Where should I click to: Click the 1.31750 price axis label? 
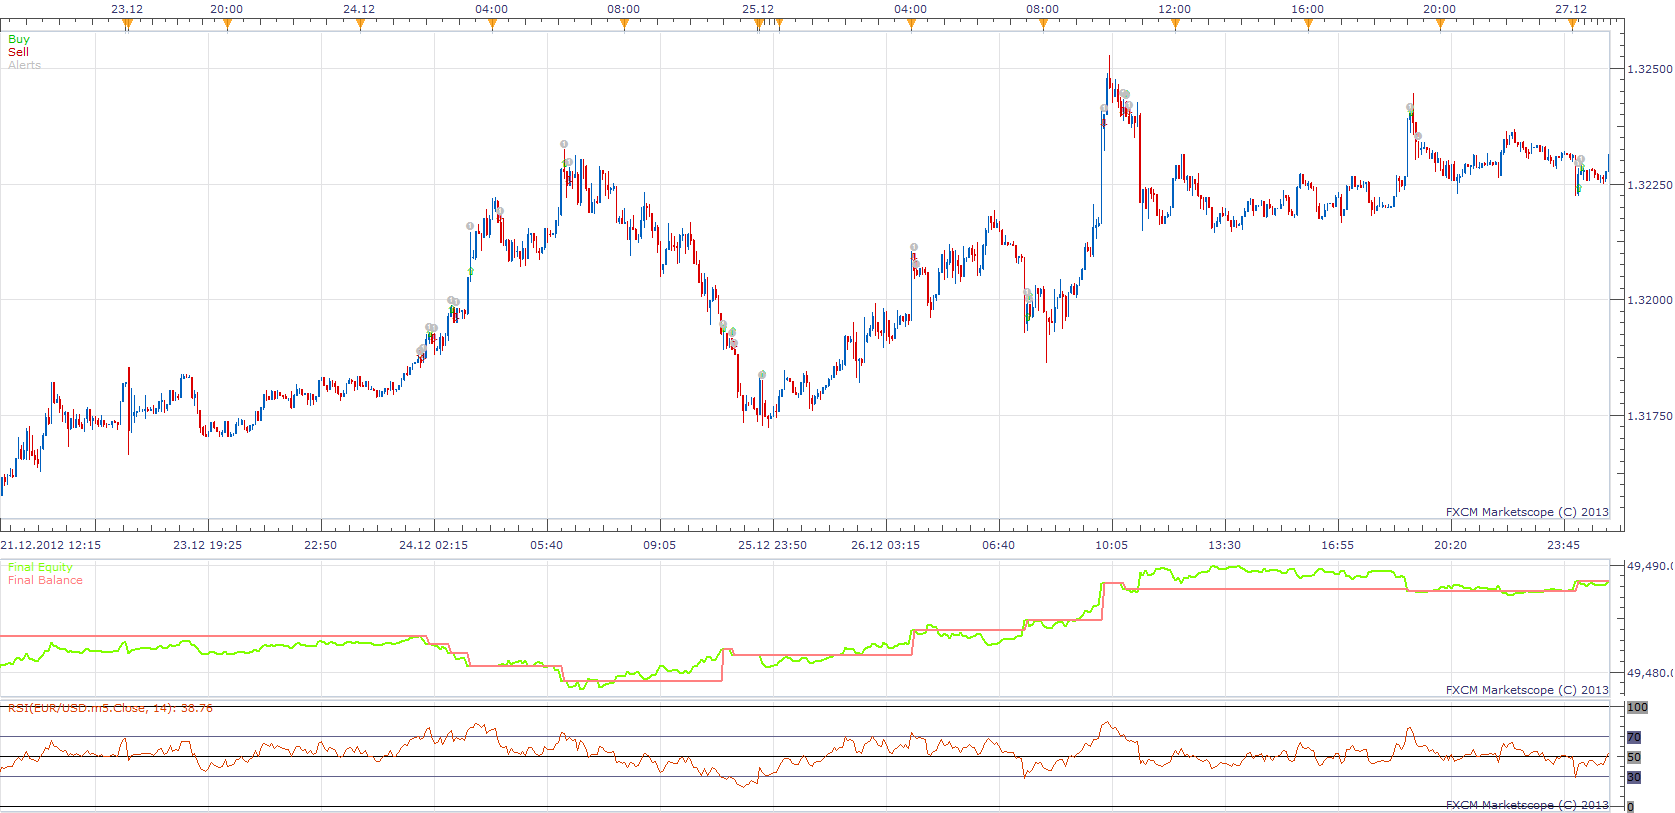click(x=1650, y=416)
